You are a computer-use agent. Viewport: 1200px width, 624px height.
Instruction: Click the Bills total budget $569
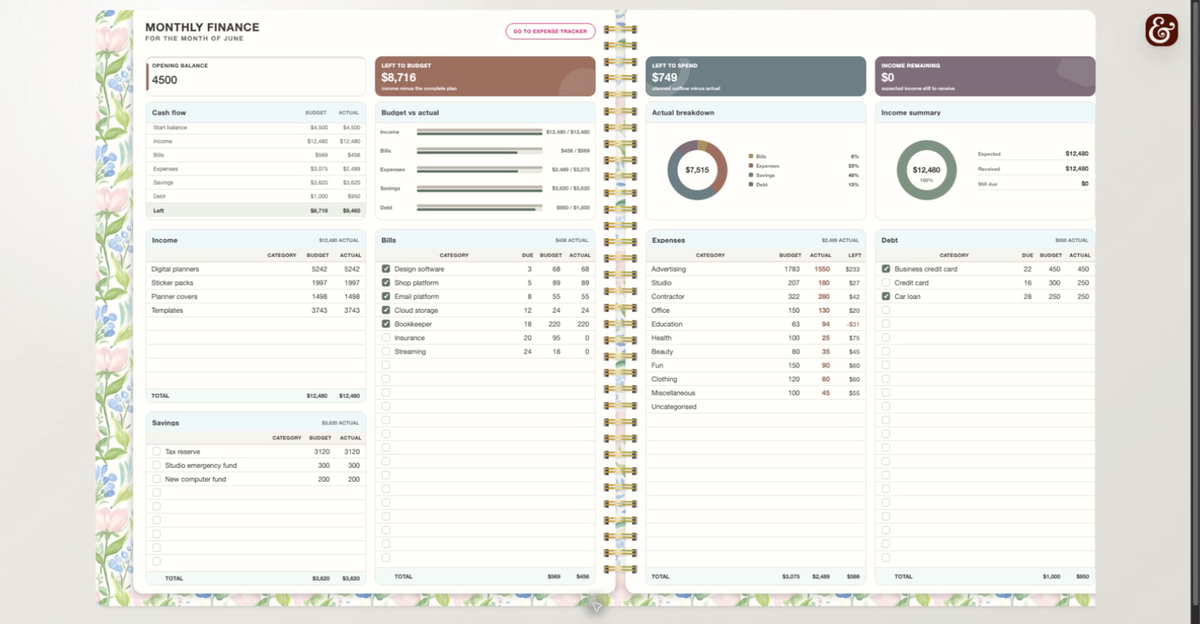(x=554, y=577)
